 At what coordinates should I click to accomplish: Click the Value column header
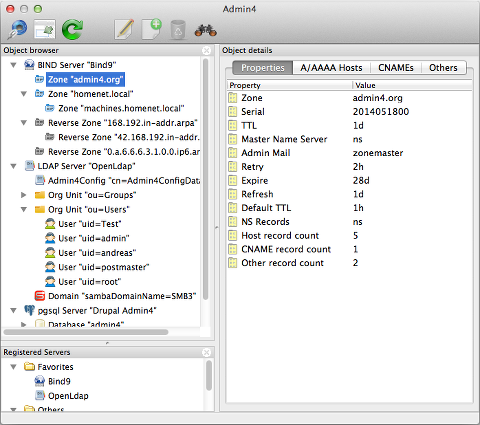pyautogui.click(x=412, y=85)
